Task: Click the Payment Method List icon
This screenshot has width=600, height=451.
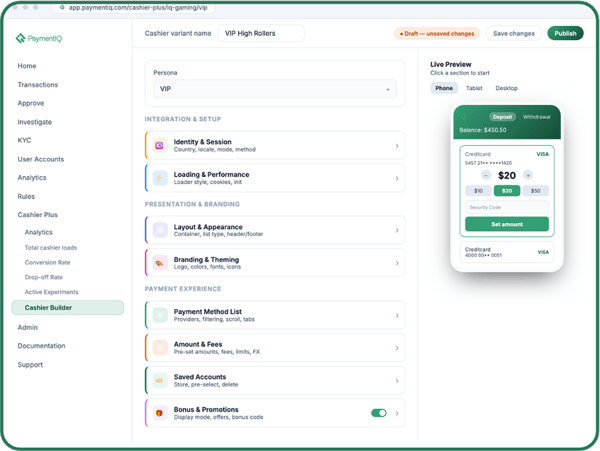Action: coord(160,315)
